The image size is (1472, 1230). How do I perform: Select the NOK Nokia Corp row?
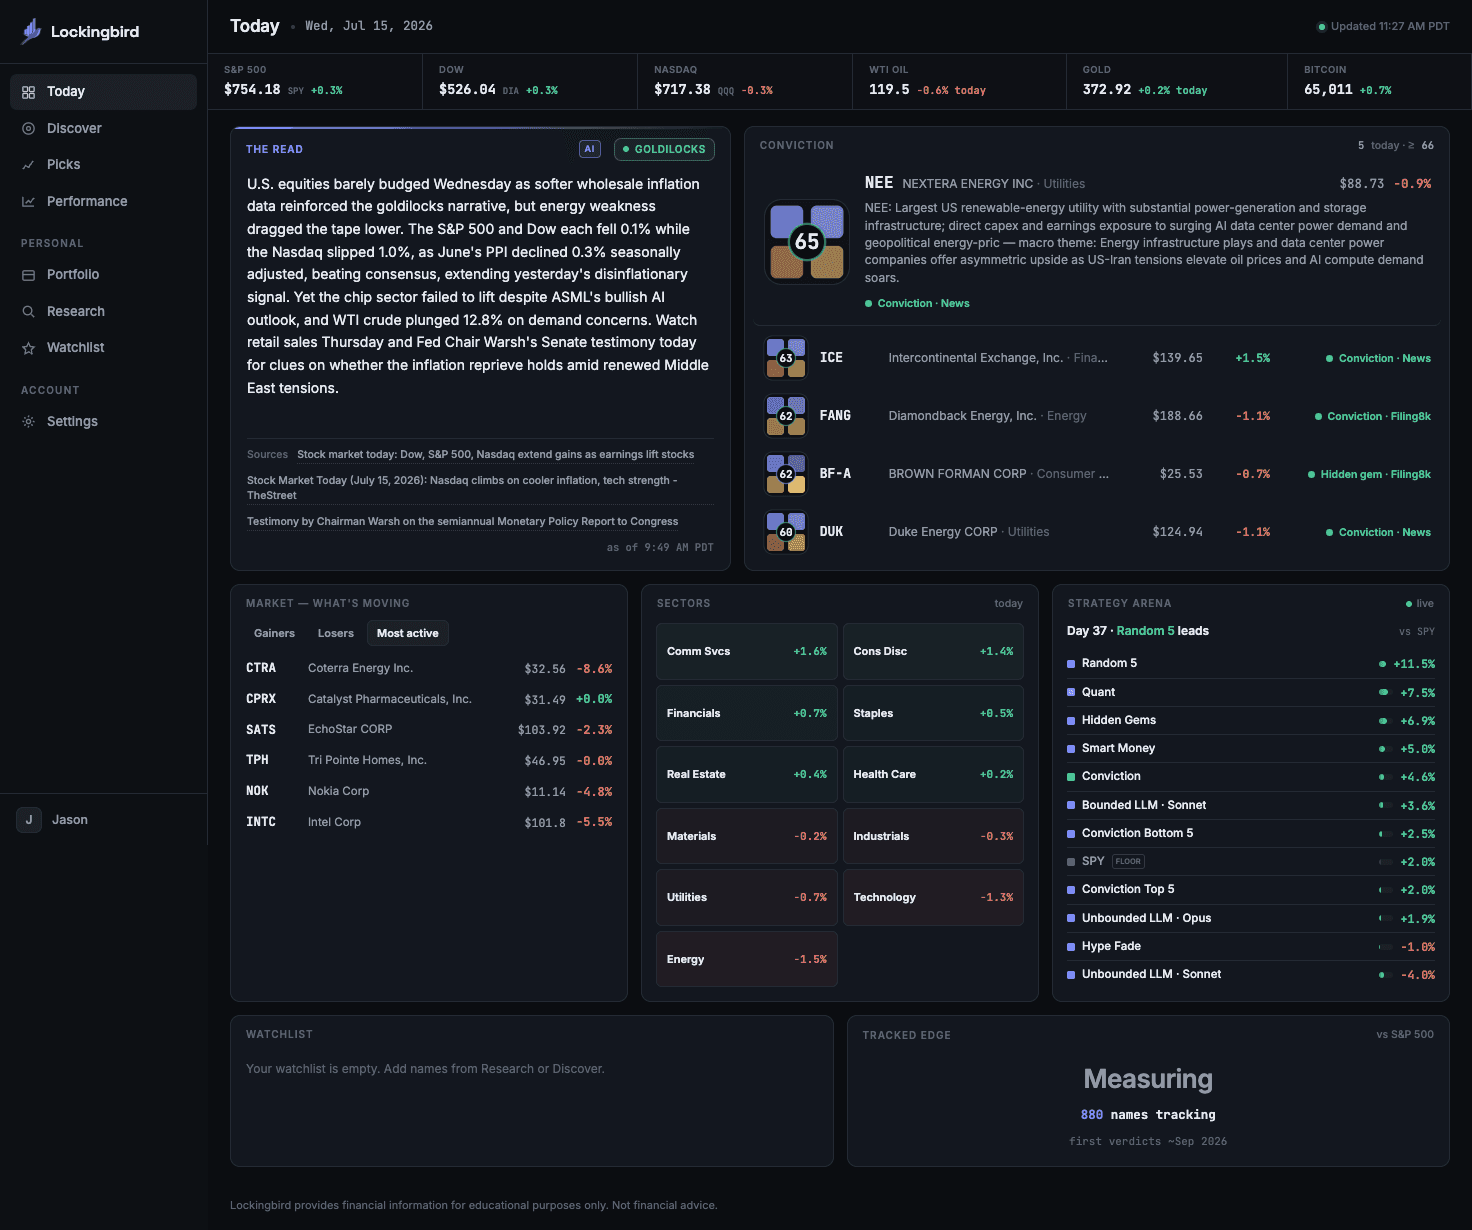point(429,791)
